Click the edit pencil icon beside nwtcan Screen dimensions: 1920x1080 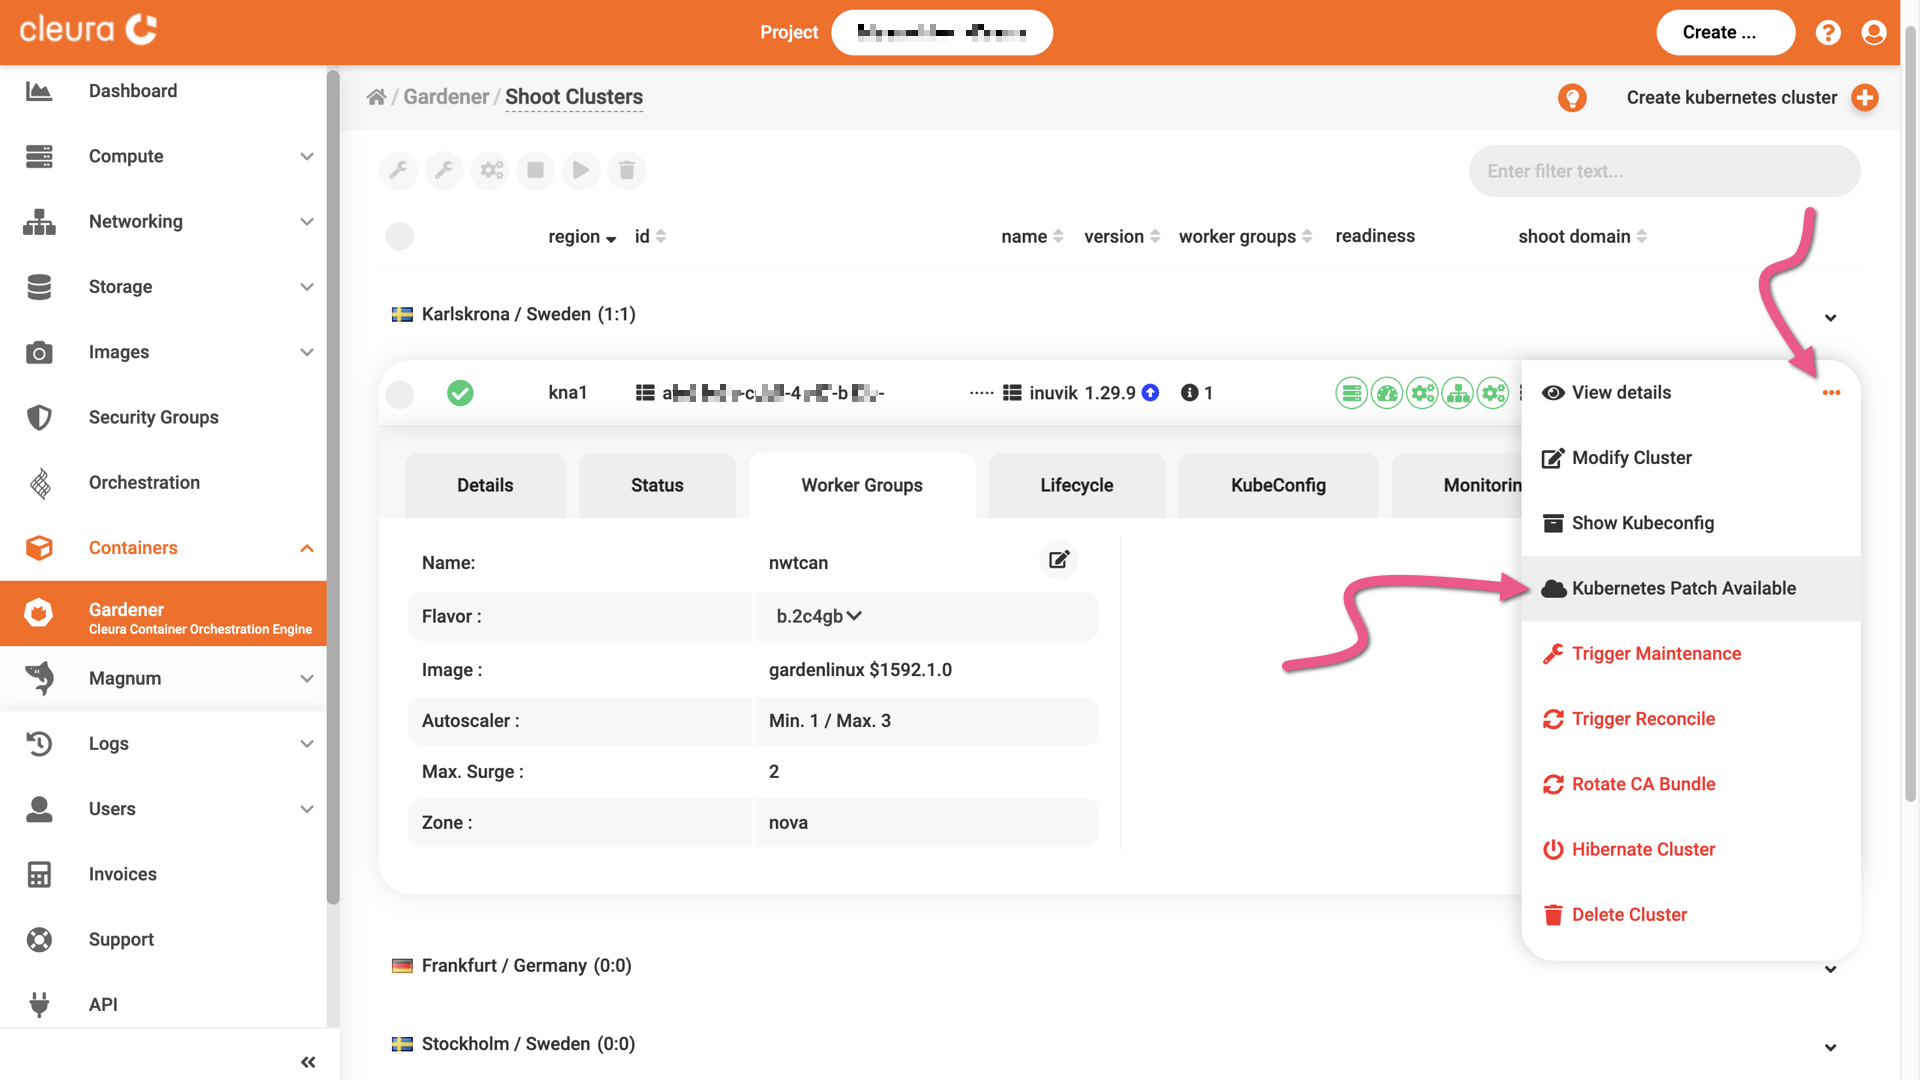click(1059, 560)
